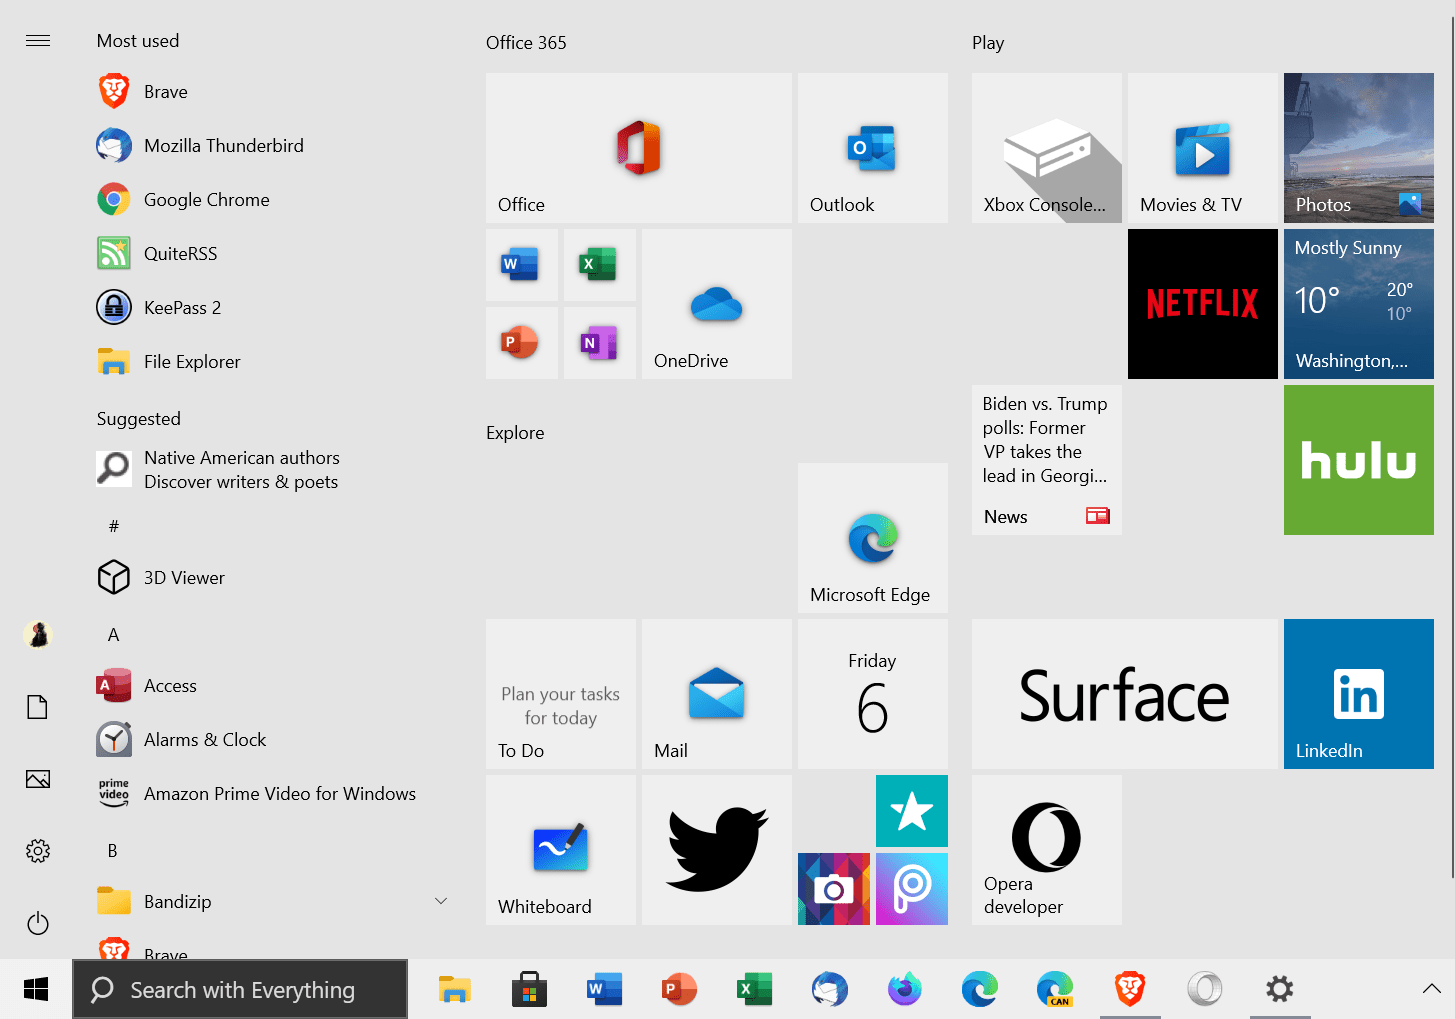Open File Explorer from Most used
The height and width of the screenshot is (1019, 1455).
272,362
